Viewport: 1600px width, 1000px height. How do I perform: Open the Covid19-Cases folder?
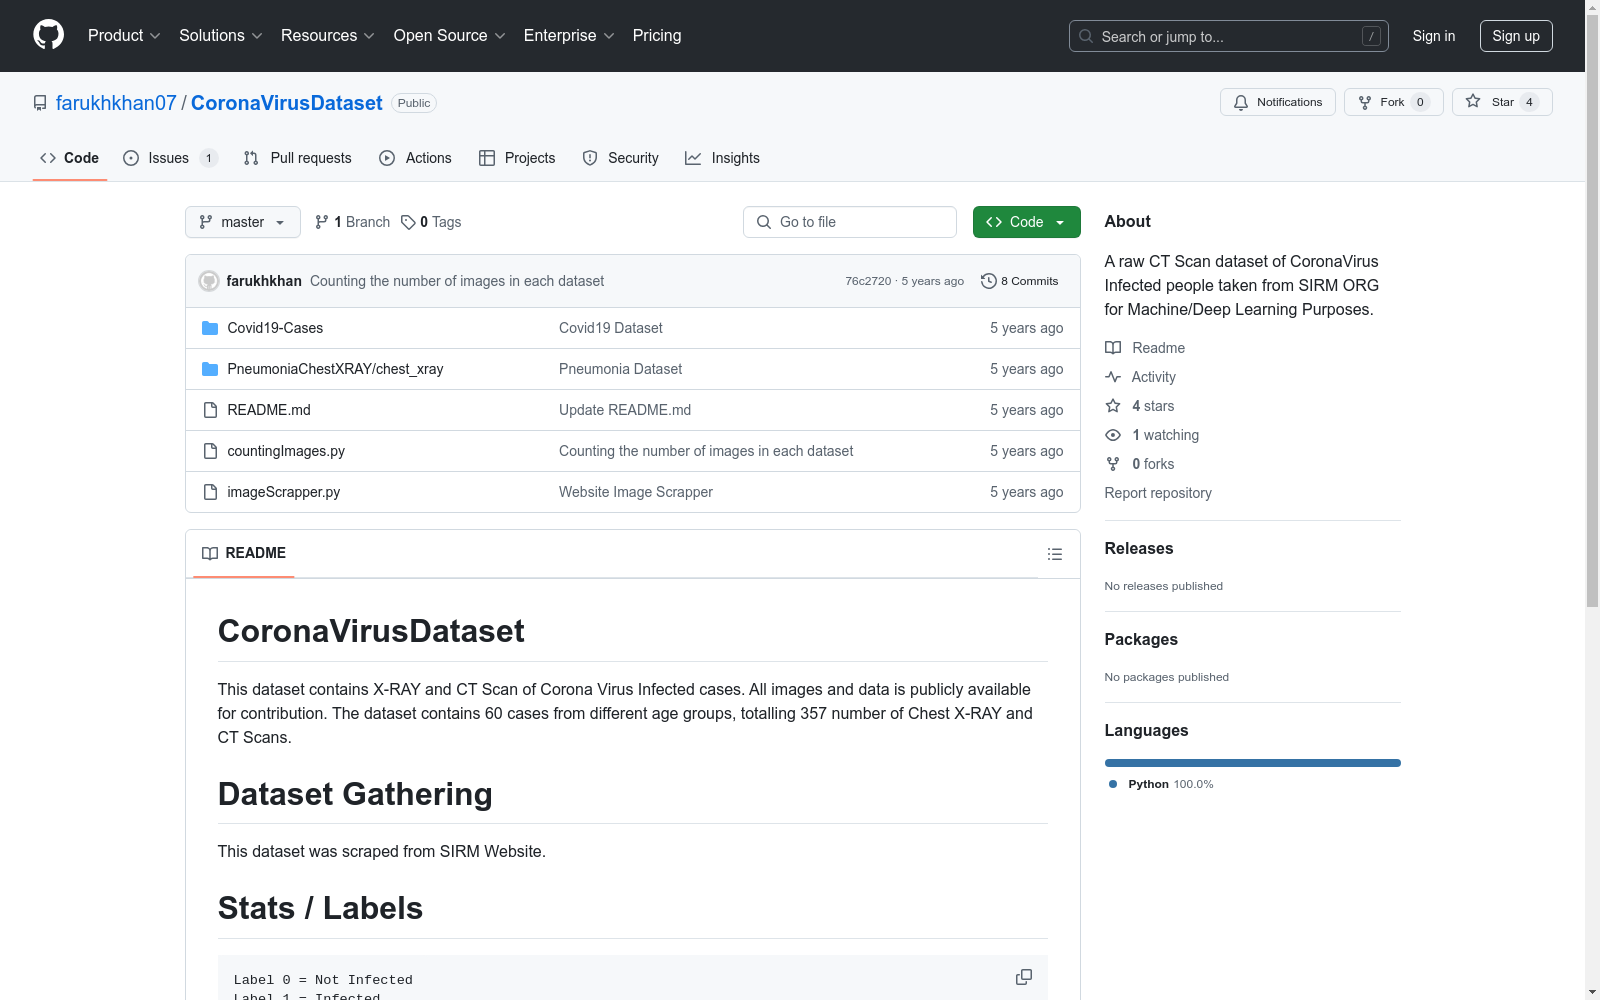tap(275, 328)
